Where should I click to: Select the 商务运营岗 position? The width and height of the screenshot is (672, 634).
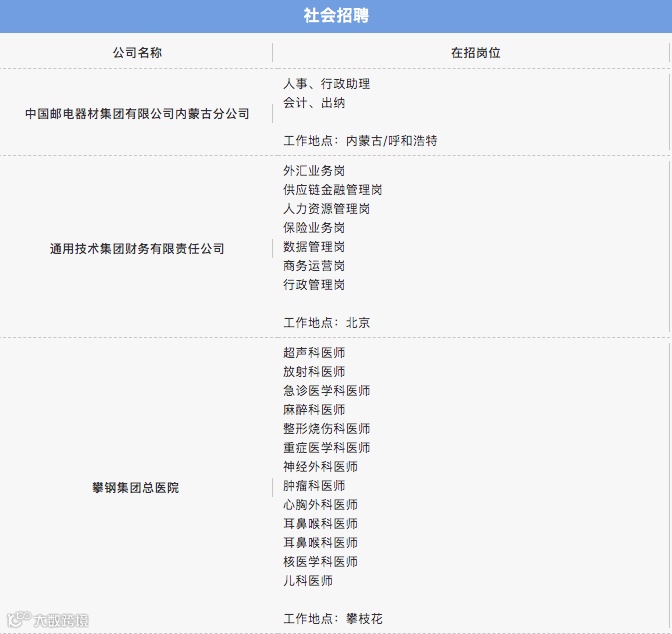pyautogui.click(x=314, y=266)
